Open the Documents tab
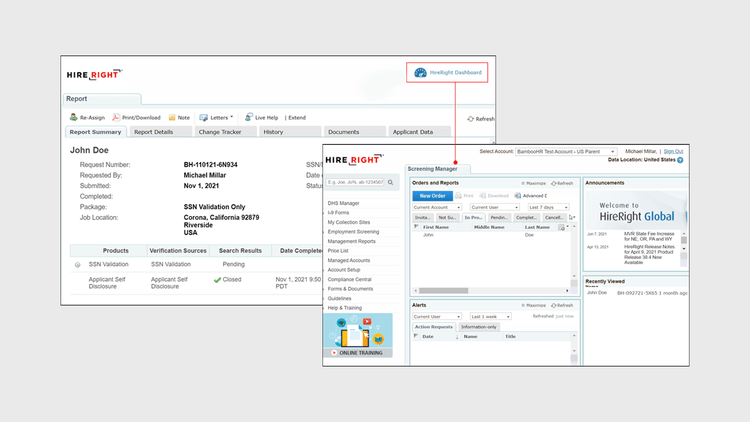 [x=354, y=132]
